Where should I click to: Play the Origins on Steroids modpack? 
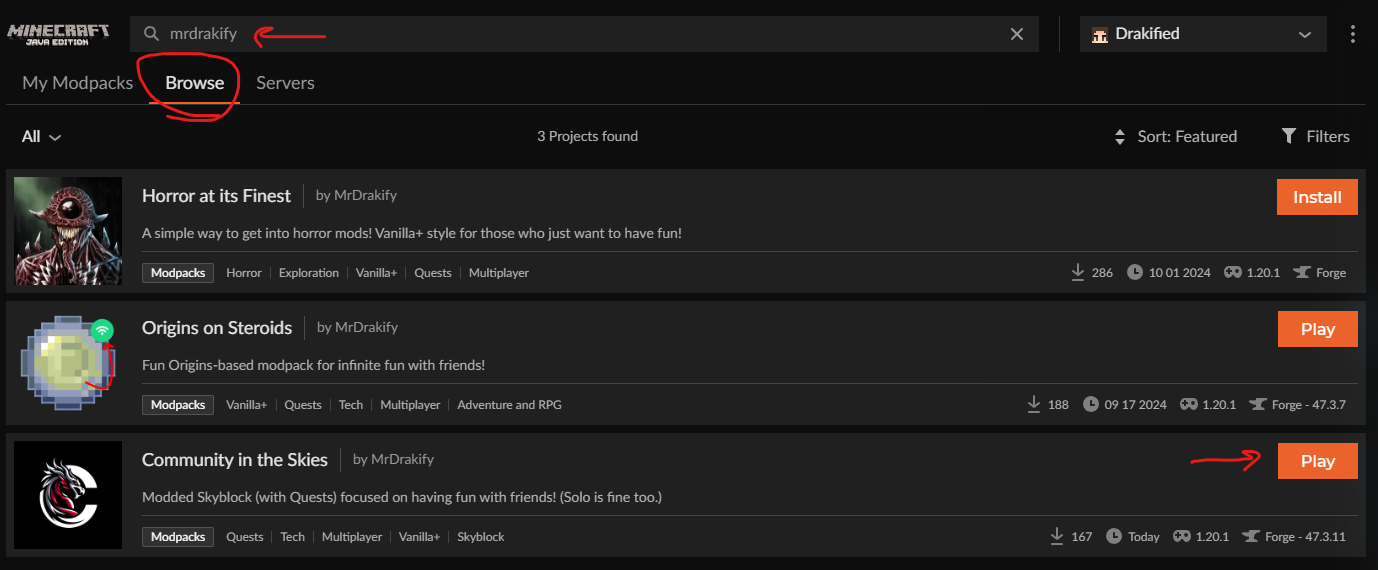click(x=1317, y=329)
